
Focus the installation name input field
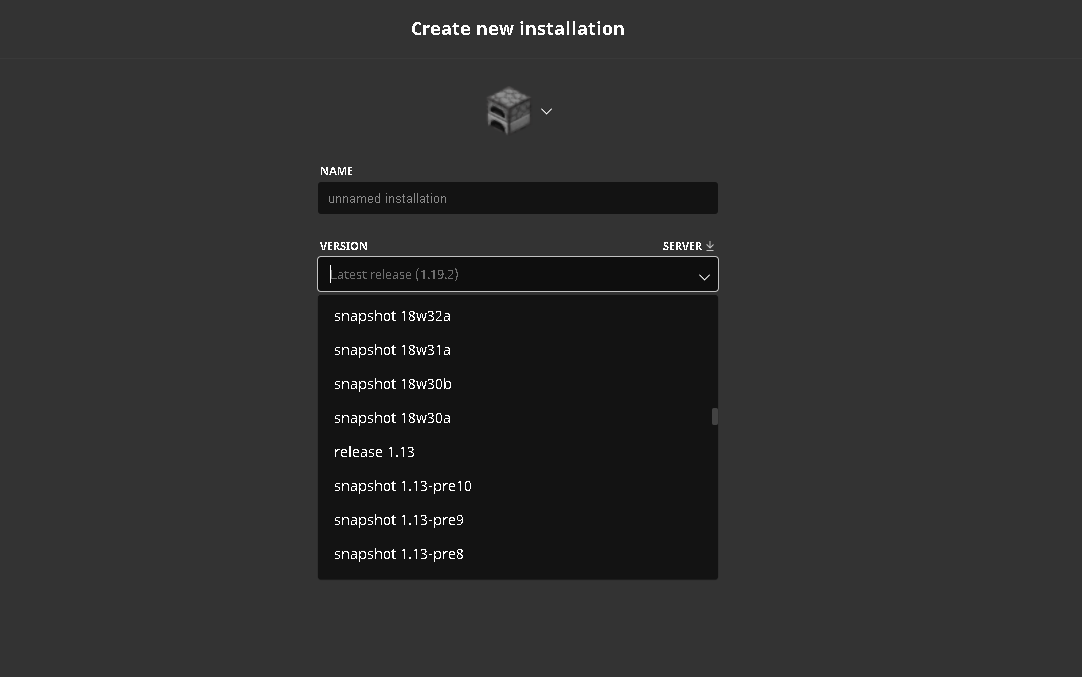[x=517, y=198]
